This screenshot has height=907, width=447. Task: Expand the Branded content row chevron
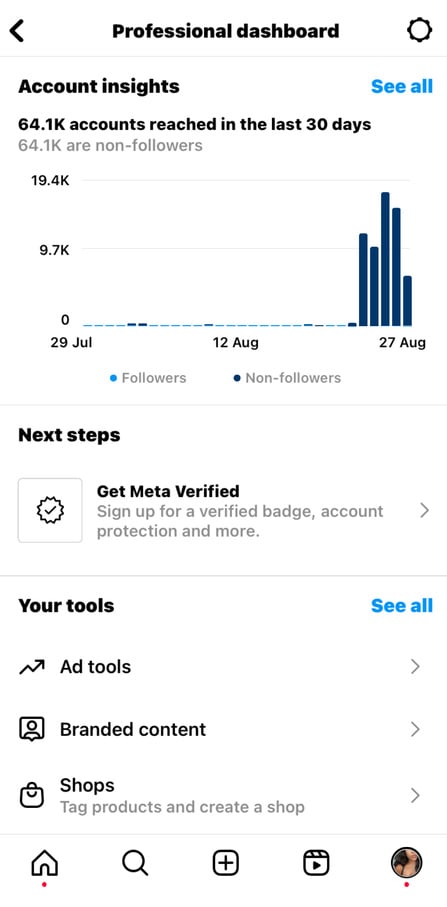(415, 729)
